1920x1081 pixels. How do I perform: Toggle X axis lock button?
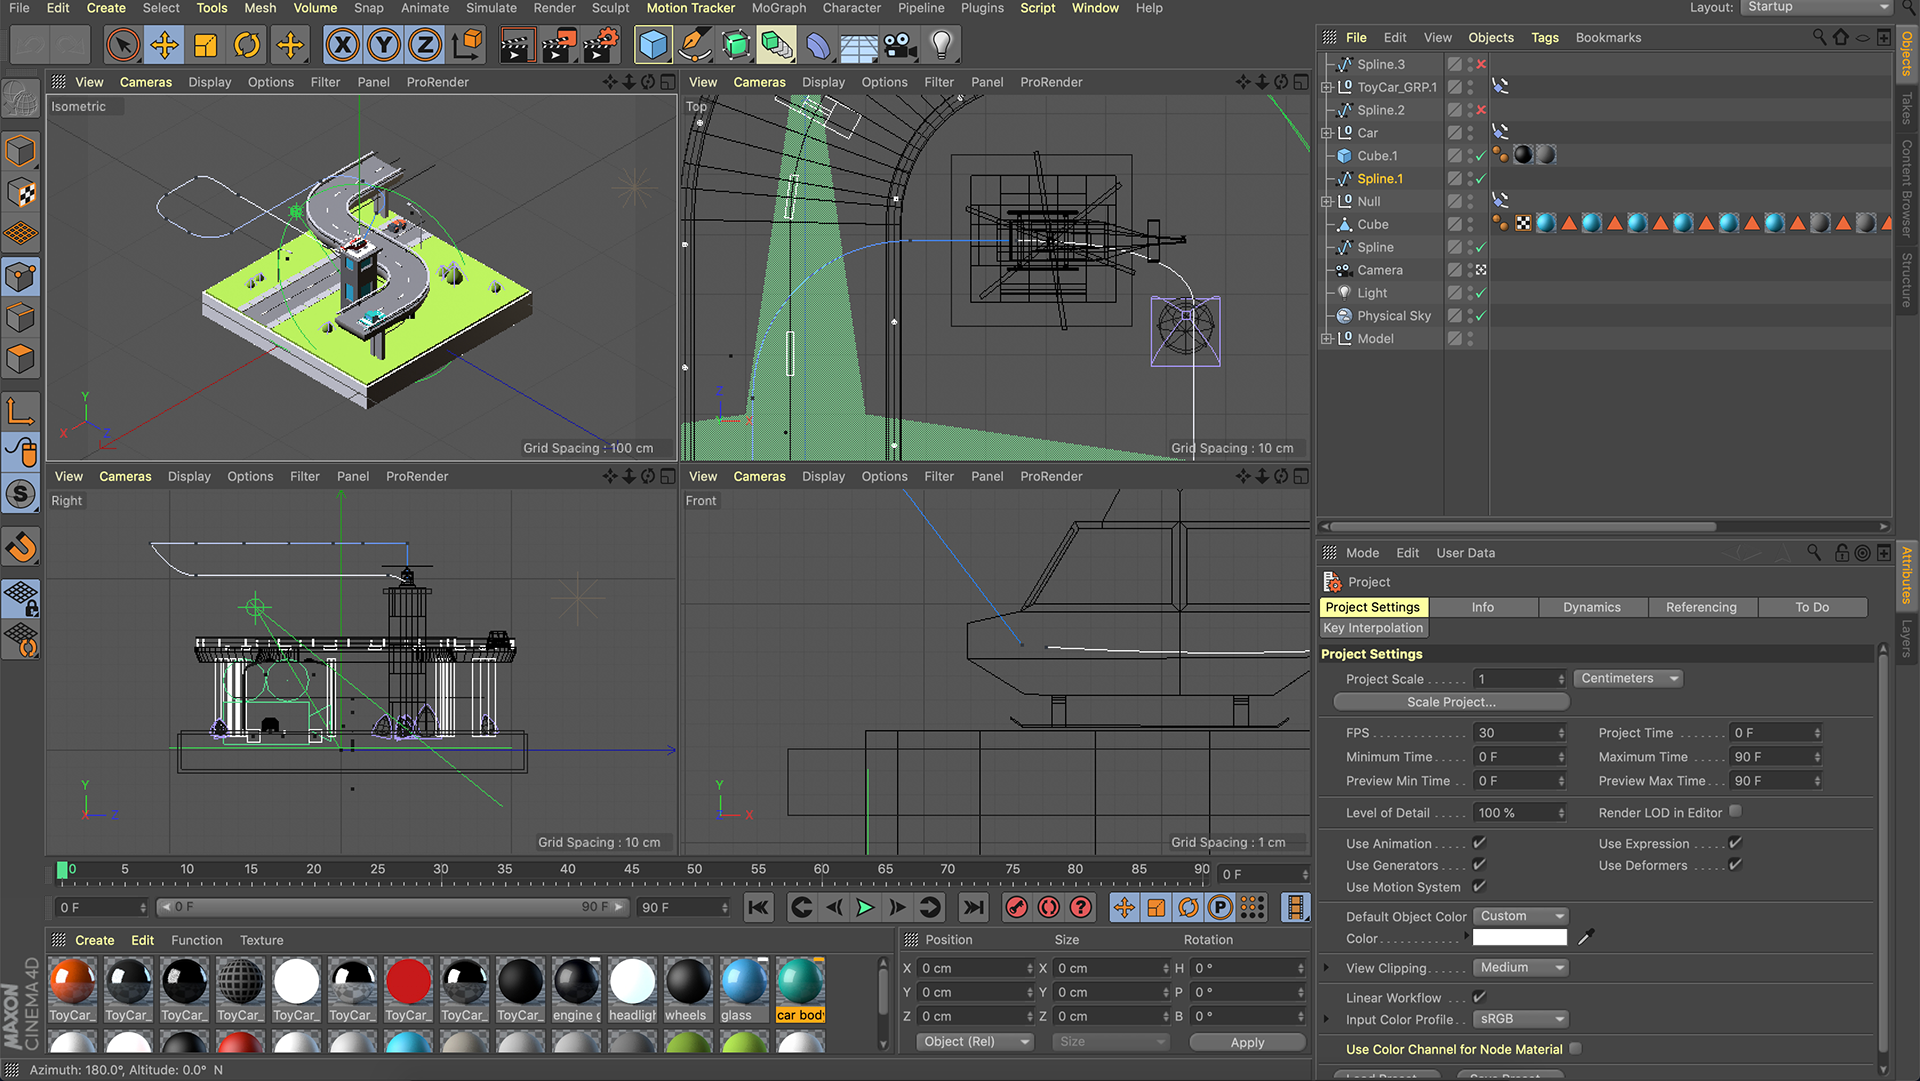click(342, 45)
